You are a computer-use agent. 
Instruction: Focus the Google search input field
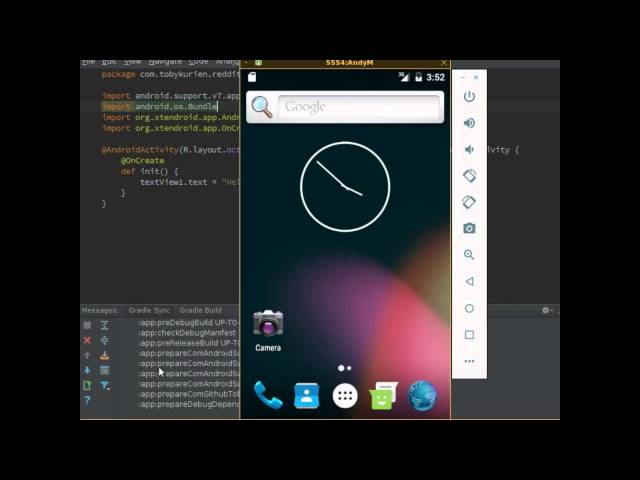pos(359,107)
